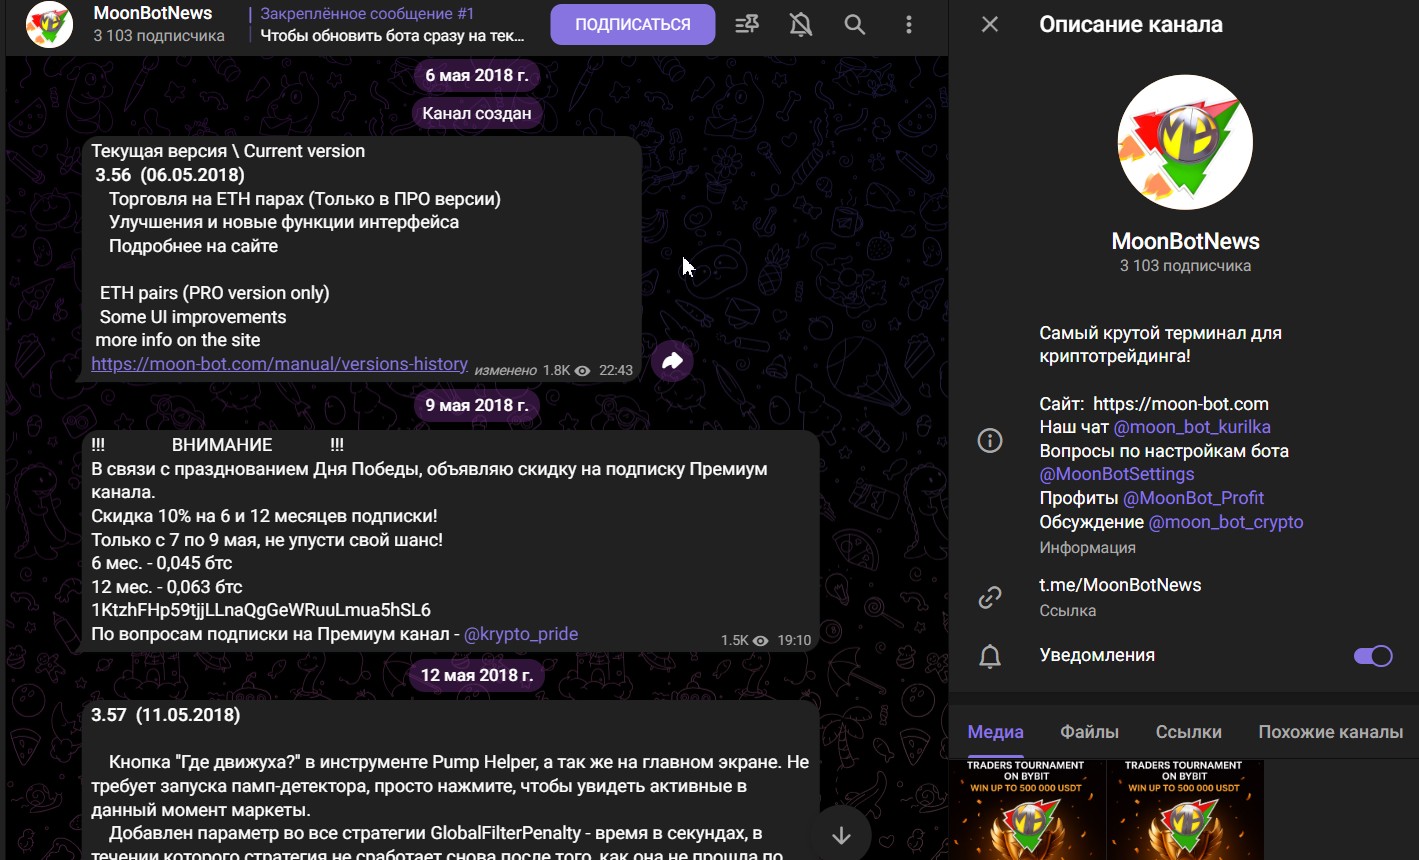Switch to the Файлы tab

1089,732
